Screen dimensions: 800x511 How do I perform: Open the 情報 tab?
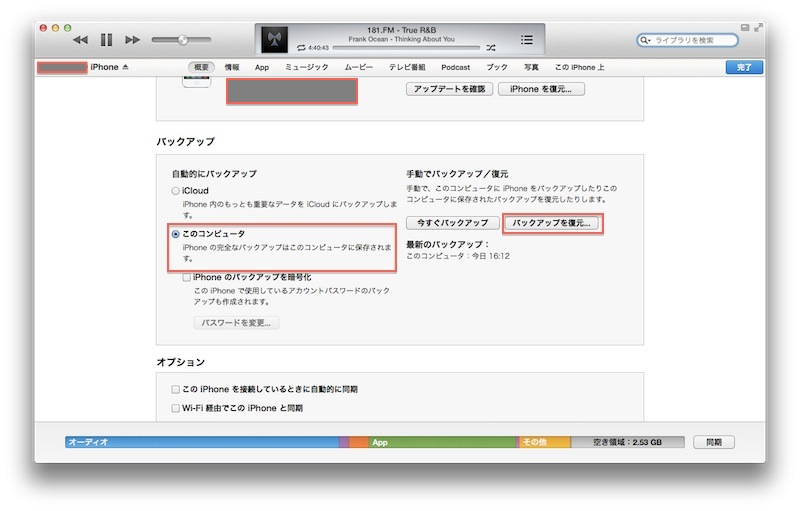click(x=232, y=67)
